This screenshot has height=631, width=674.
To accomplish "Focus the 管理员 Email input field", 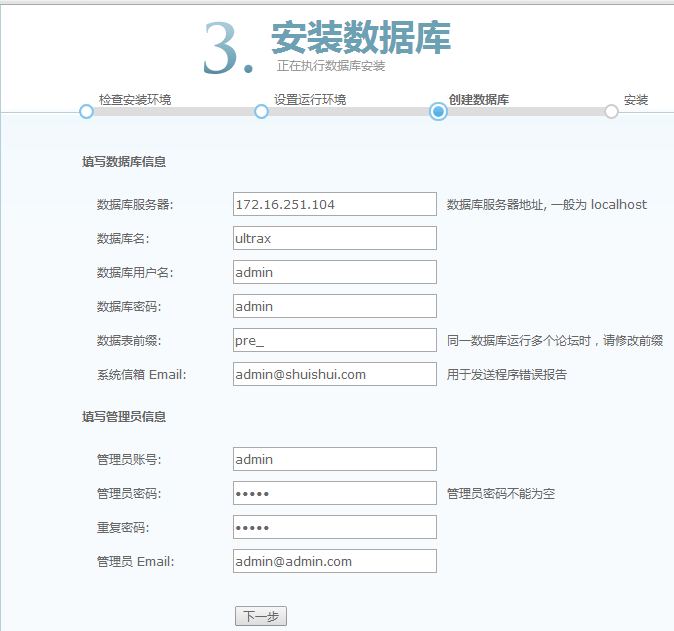I will pos(335,561).
